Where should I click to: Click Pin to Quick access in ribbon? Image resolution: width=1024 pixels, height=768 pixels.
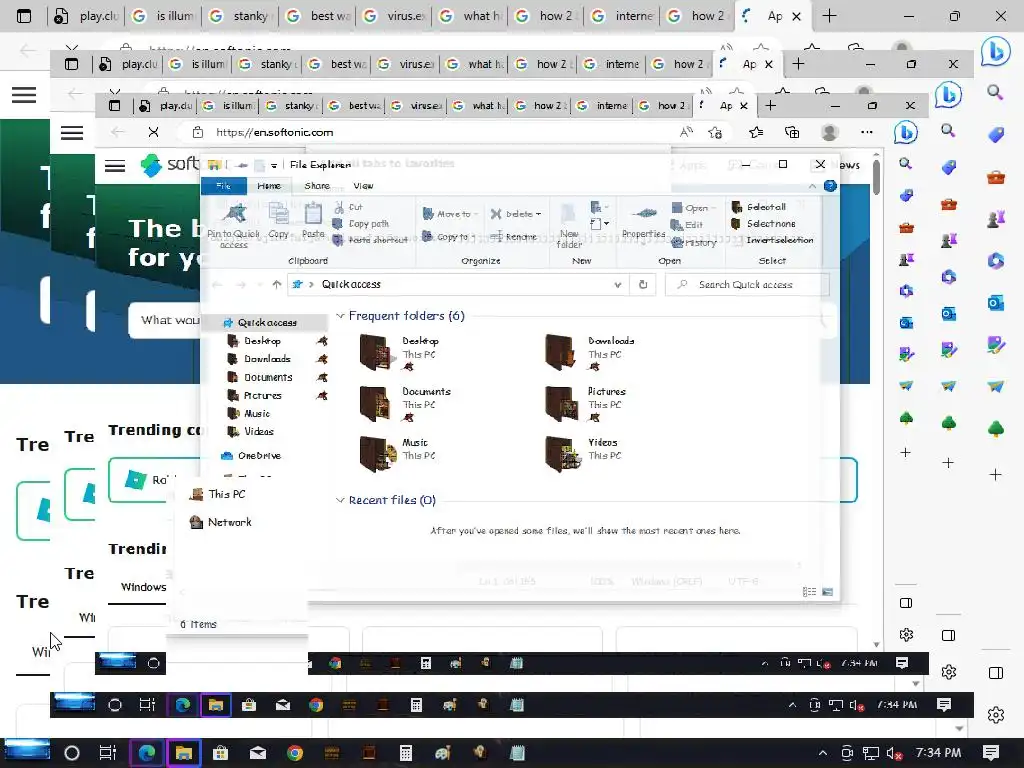tap(234, 224)
